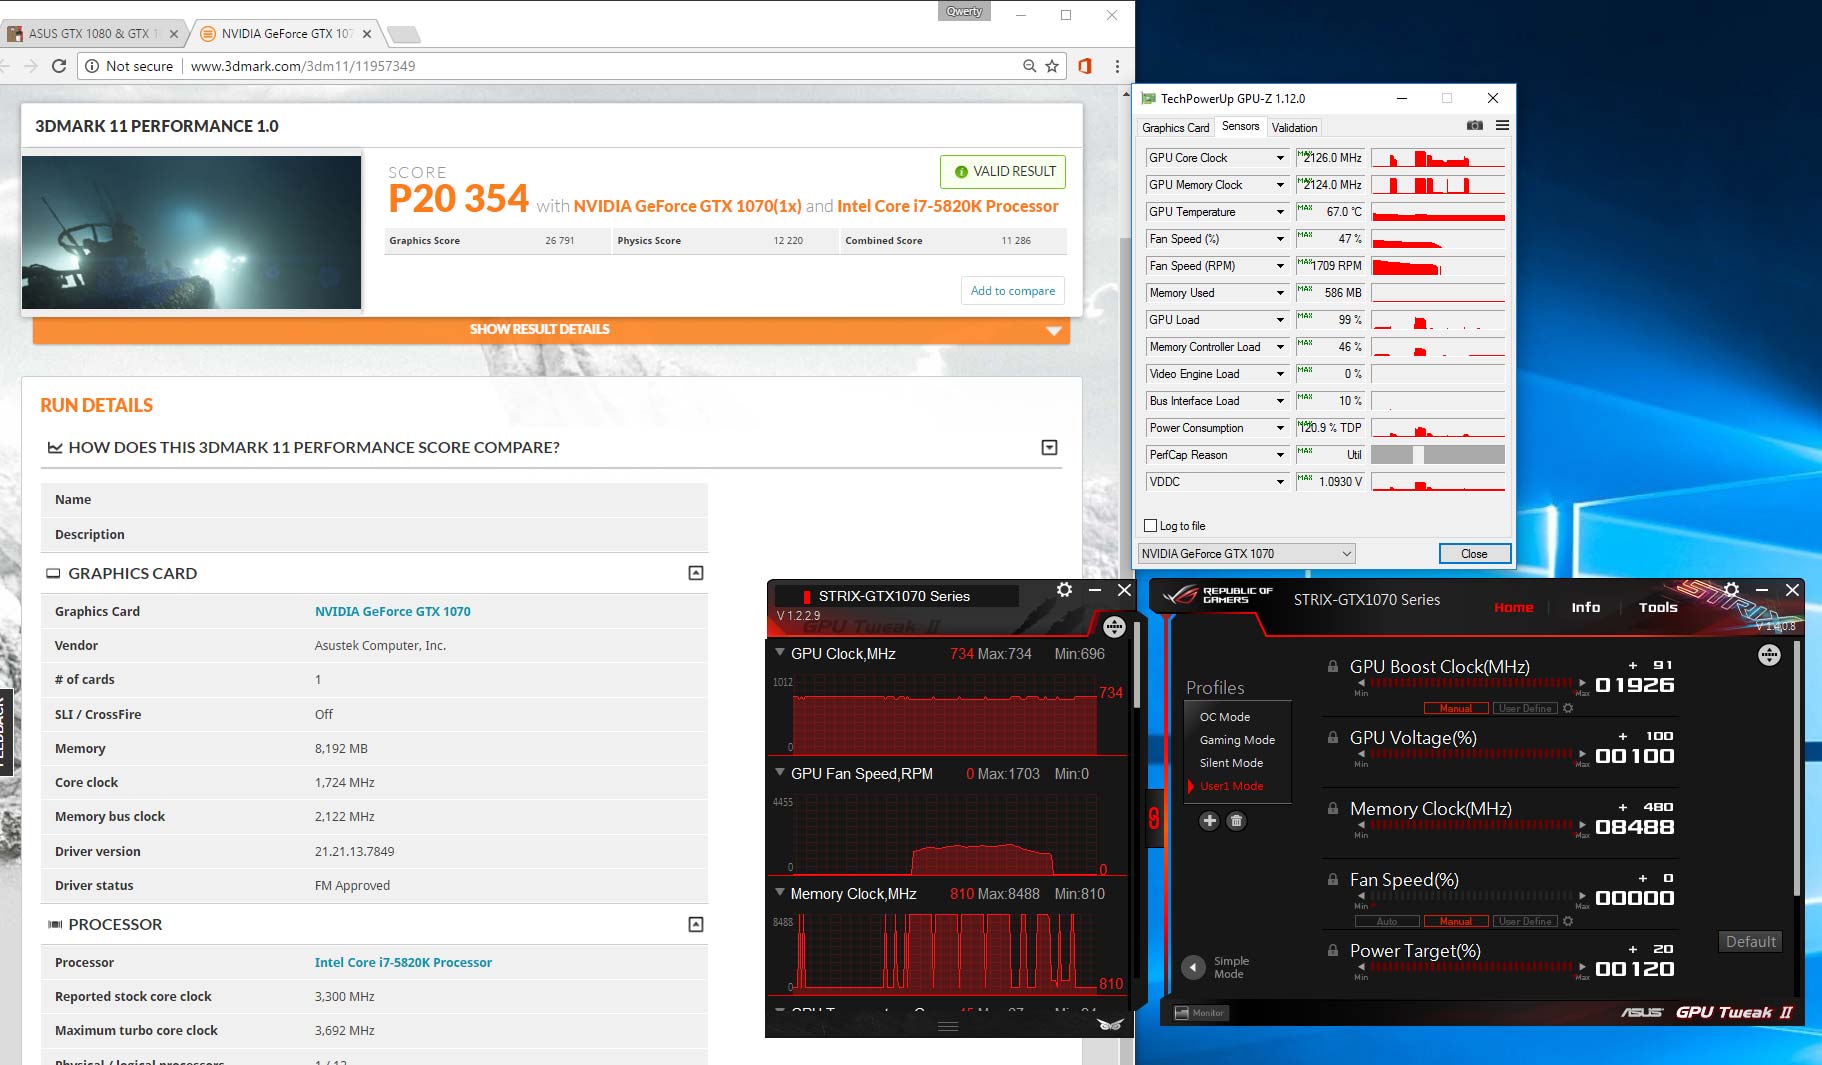The image size is (1822, 1065).
Task: Click the Monitor button in GPU Tweak
Action: 1200,1013
